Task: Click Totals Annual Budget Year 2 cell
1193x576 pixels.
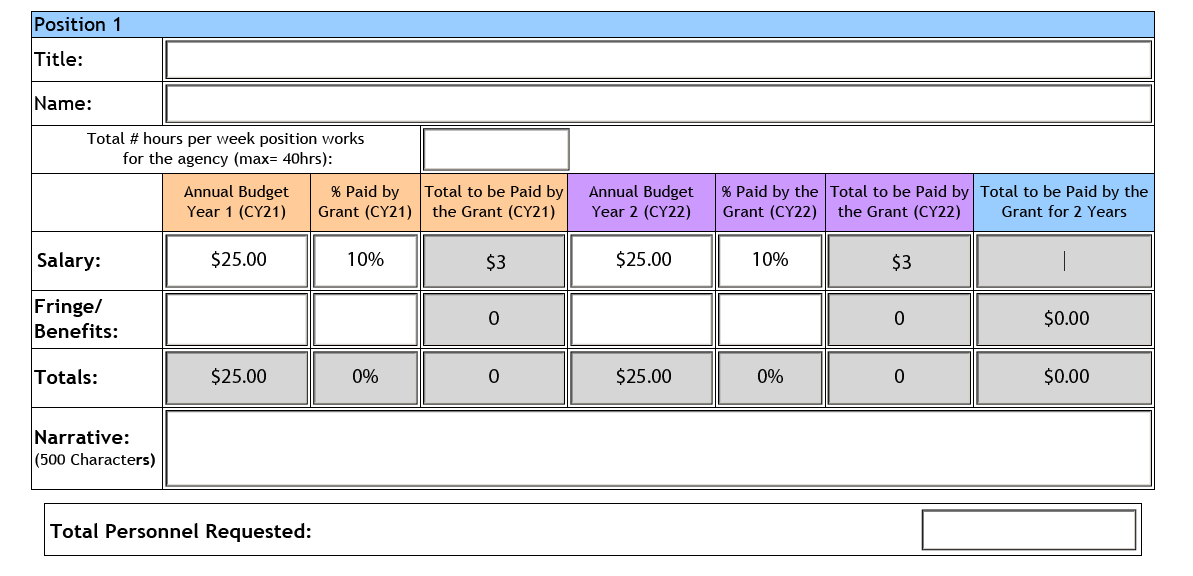Action: pos(641,377)
